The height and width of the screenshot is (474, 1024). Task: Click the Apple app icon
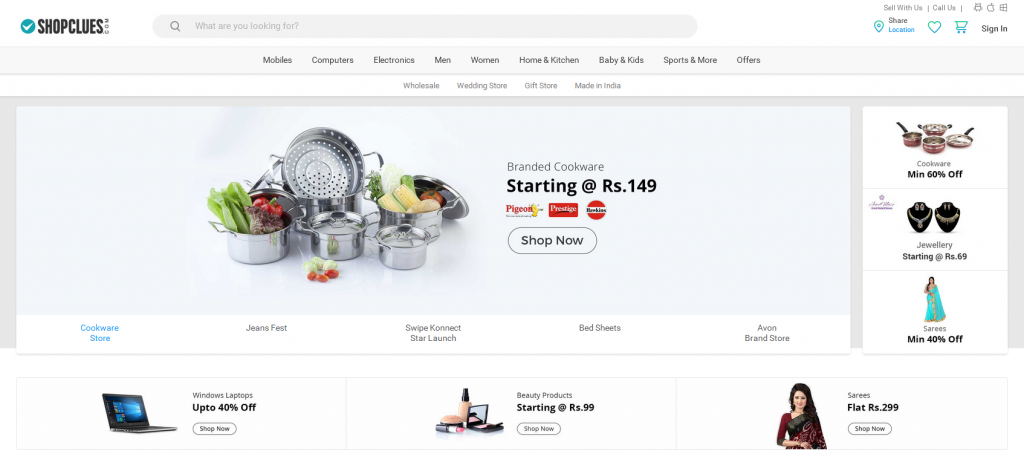click(990, 8)
